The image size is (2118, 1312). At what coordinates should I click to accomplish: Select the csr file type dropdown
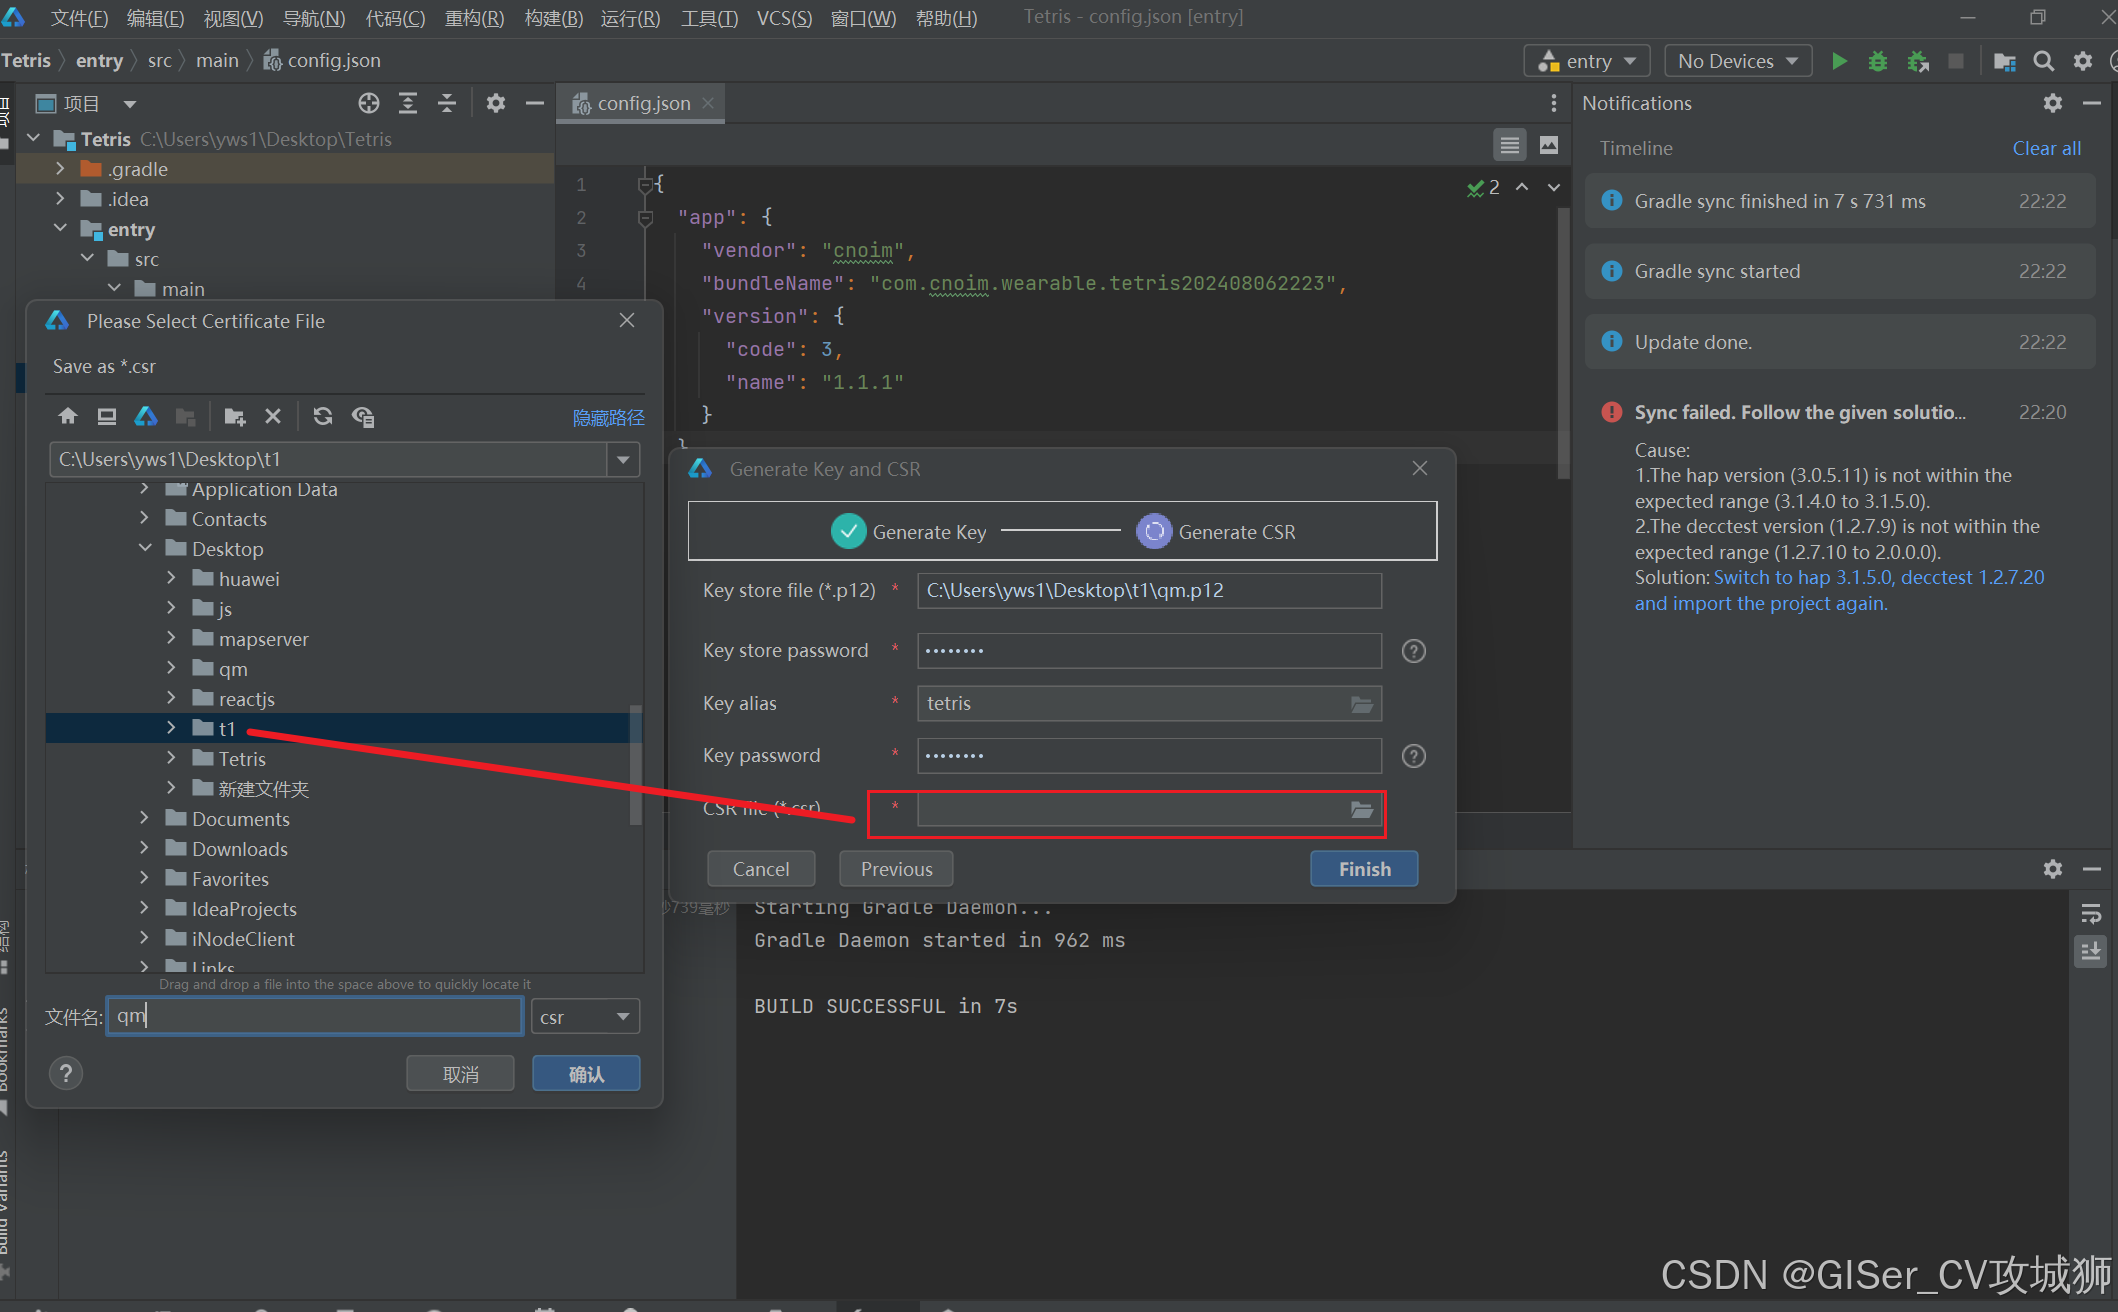tap(587, 1017)
